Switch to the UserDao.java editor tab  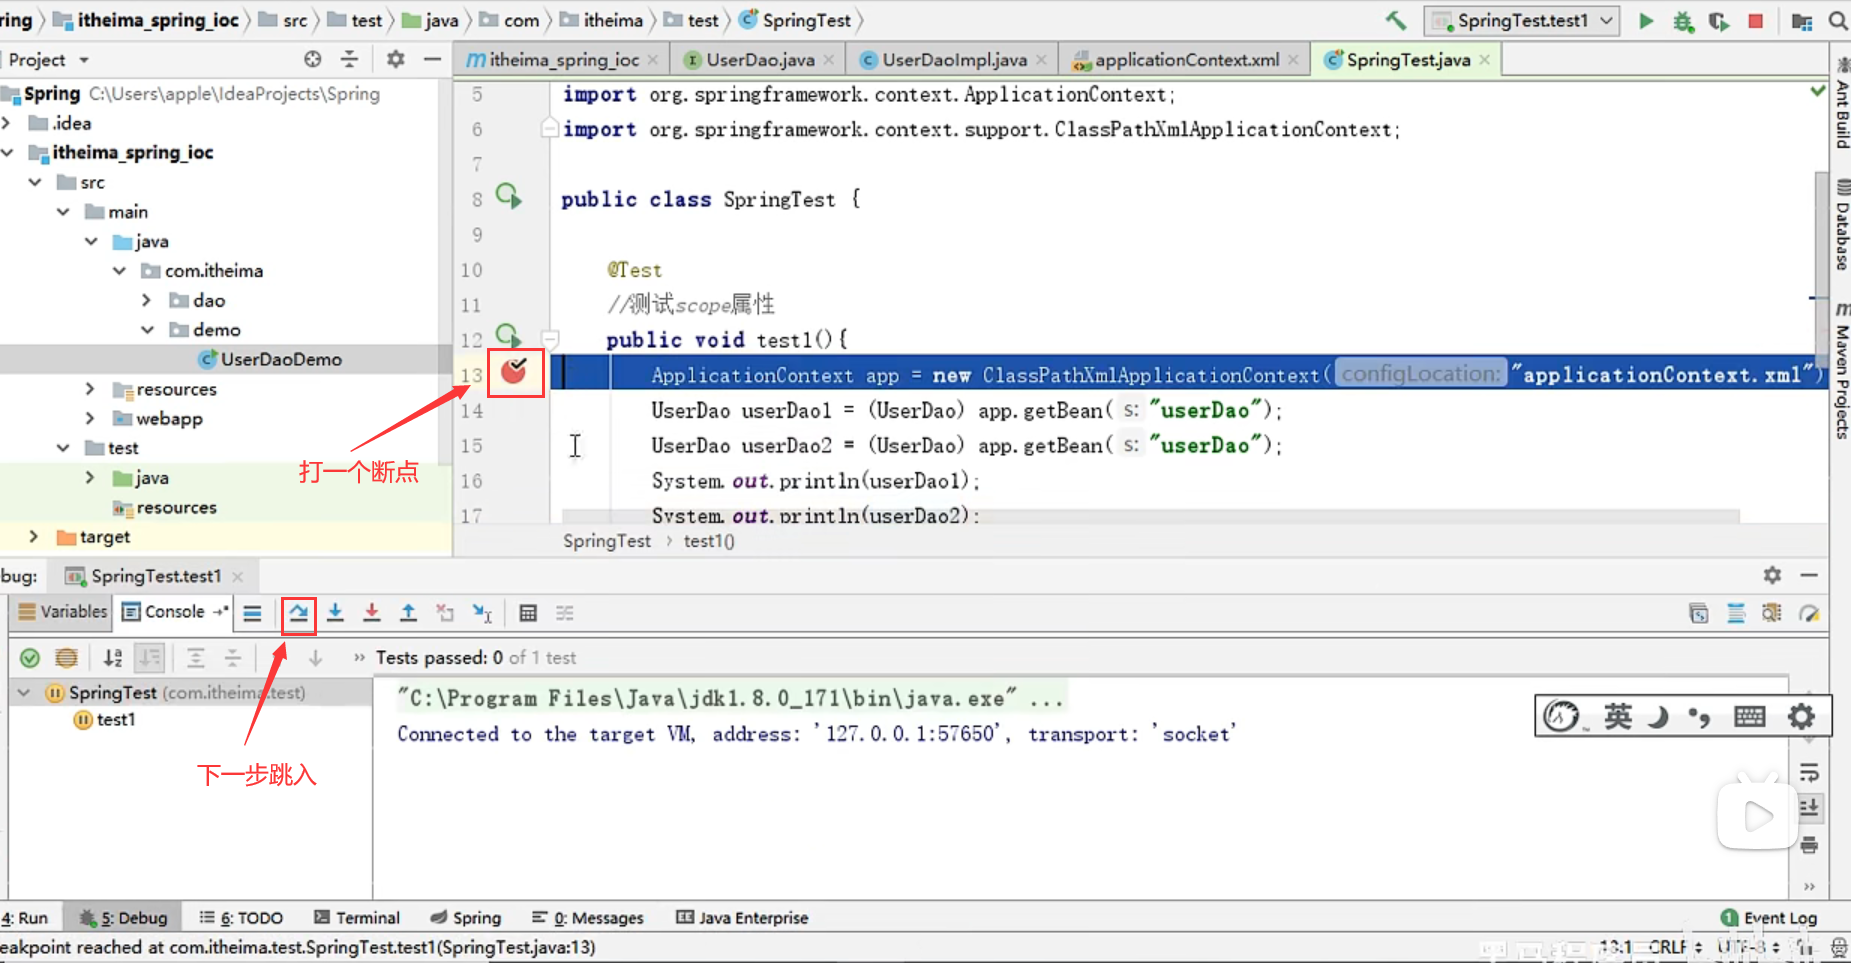[x=760, y=60]
